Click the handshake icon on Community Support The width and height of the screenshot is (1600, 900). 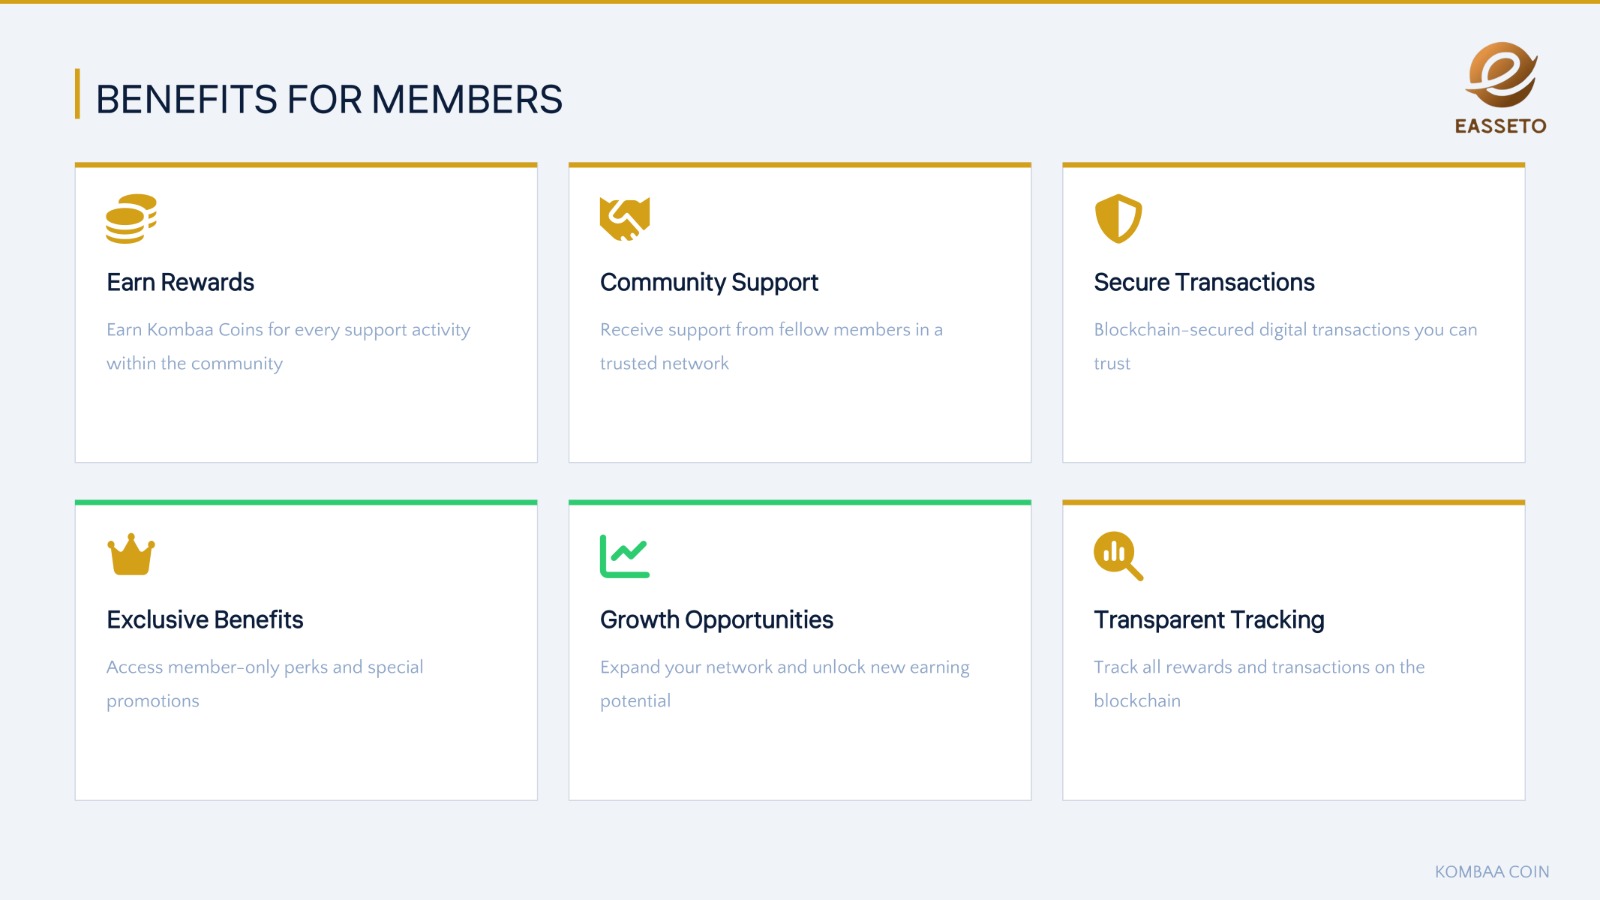coord(625,219)
